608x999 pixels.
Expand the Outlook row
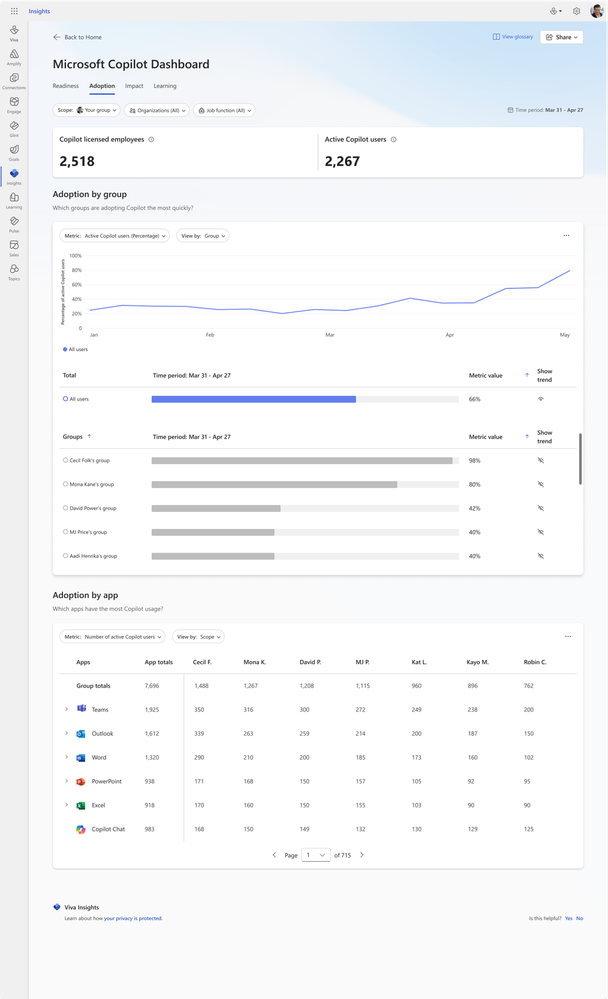pyautogui.click(x=66, y=733)
